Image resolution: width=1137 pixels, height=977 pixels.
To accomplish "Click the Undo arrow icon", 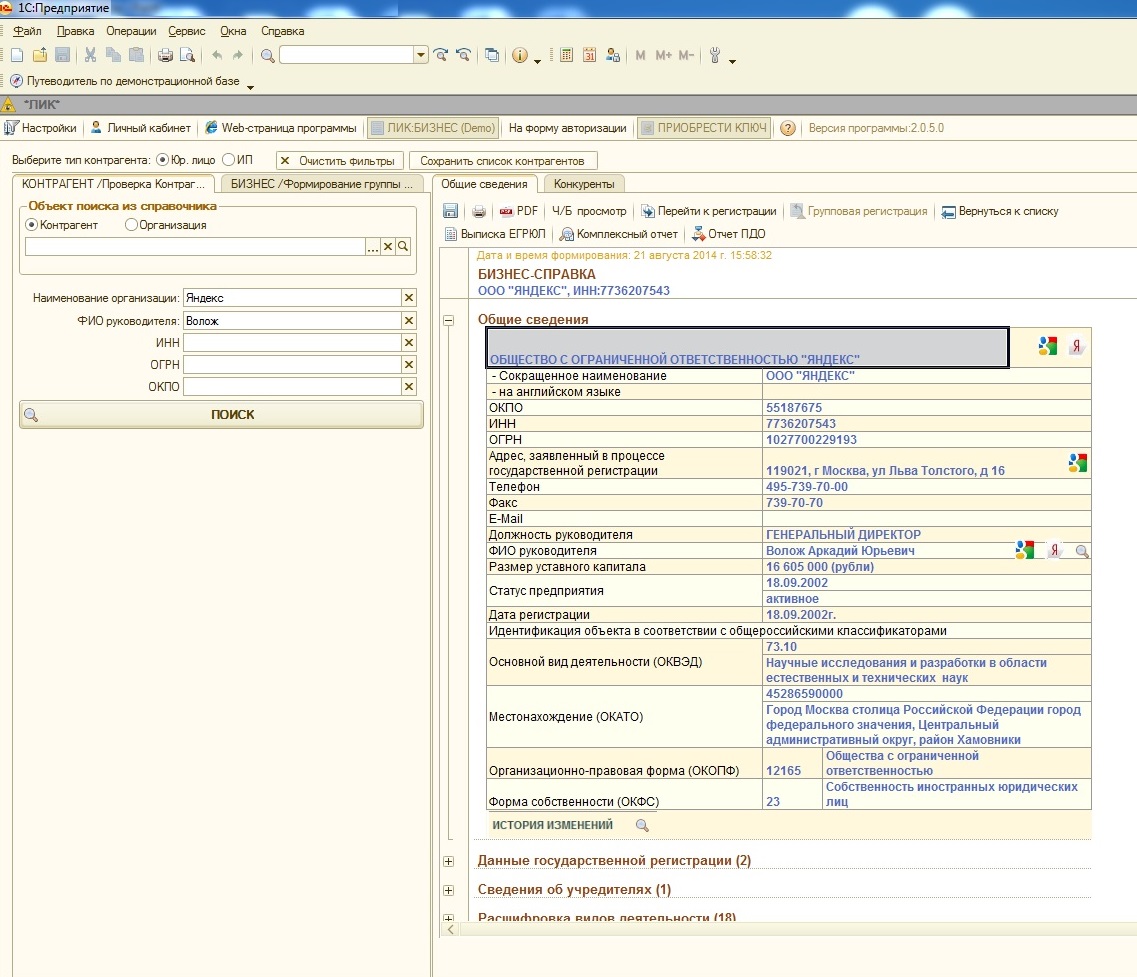I will point(217,55).
